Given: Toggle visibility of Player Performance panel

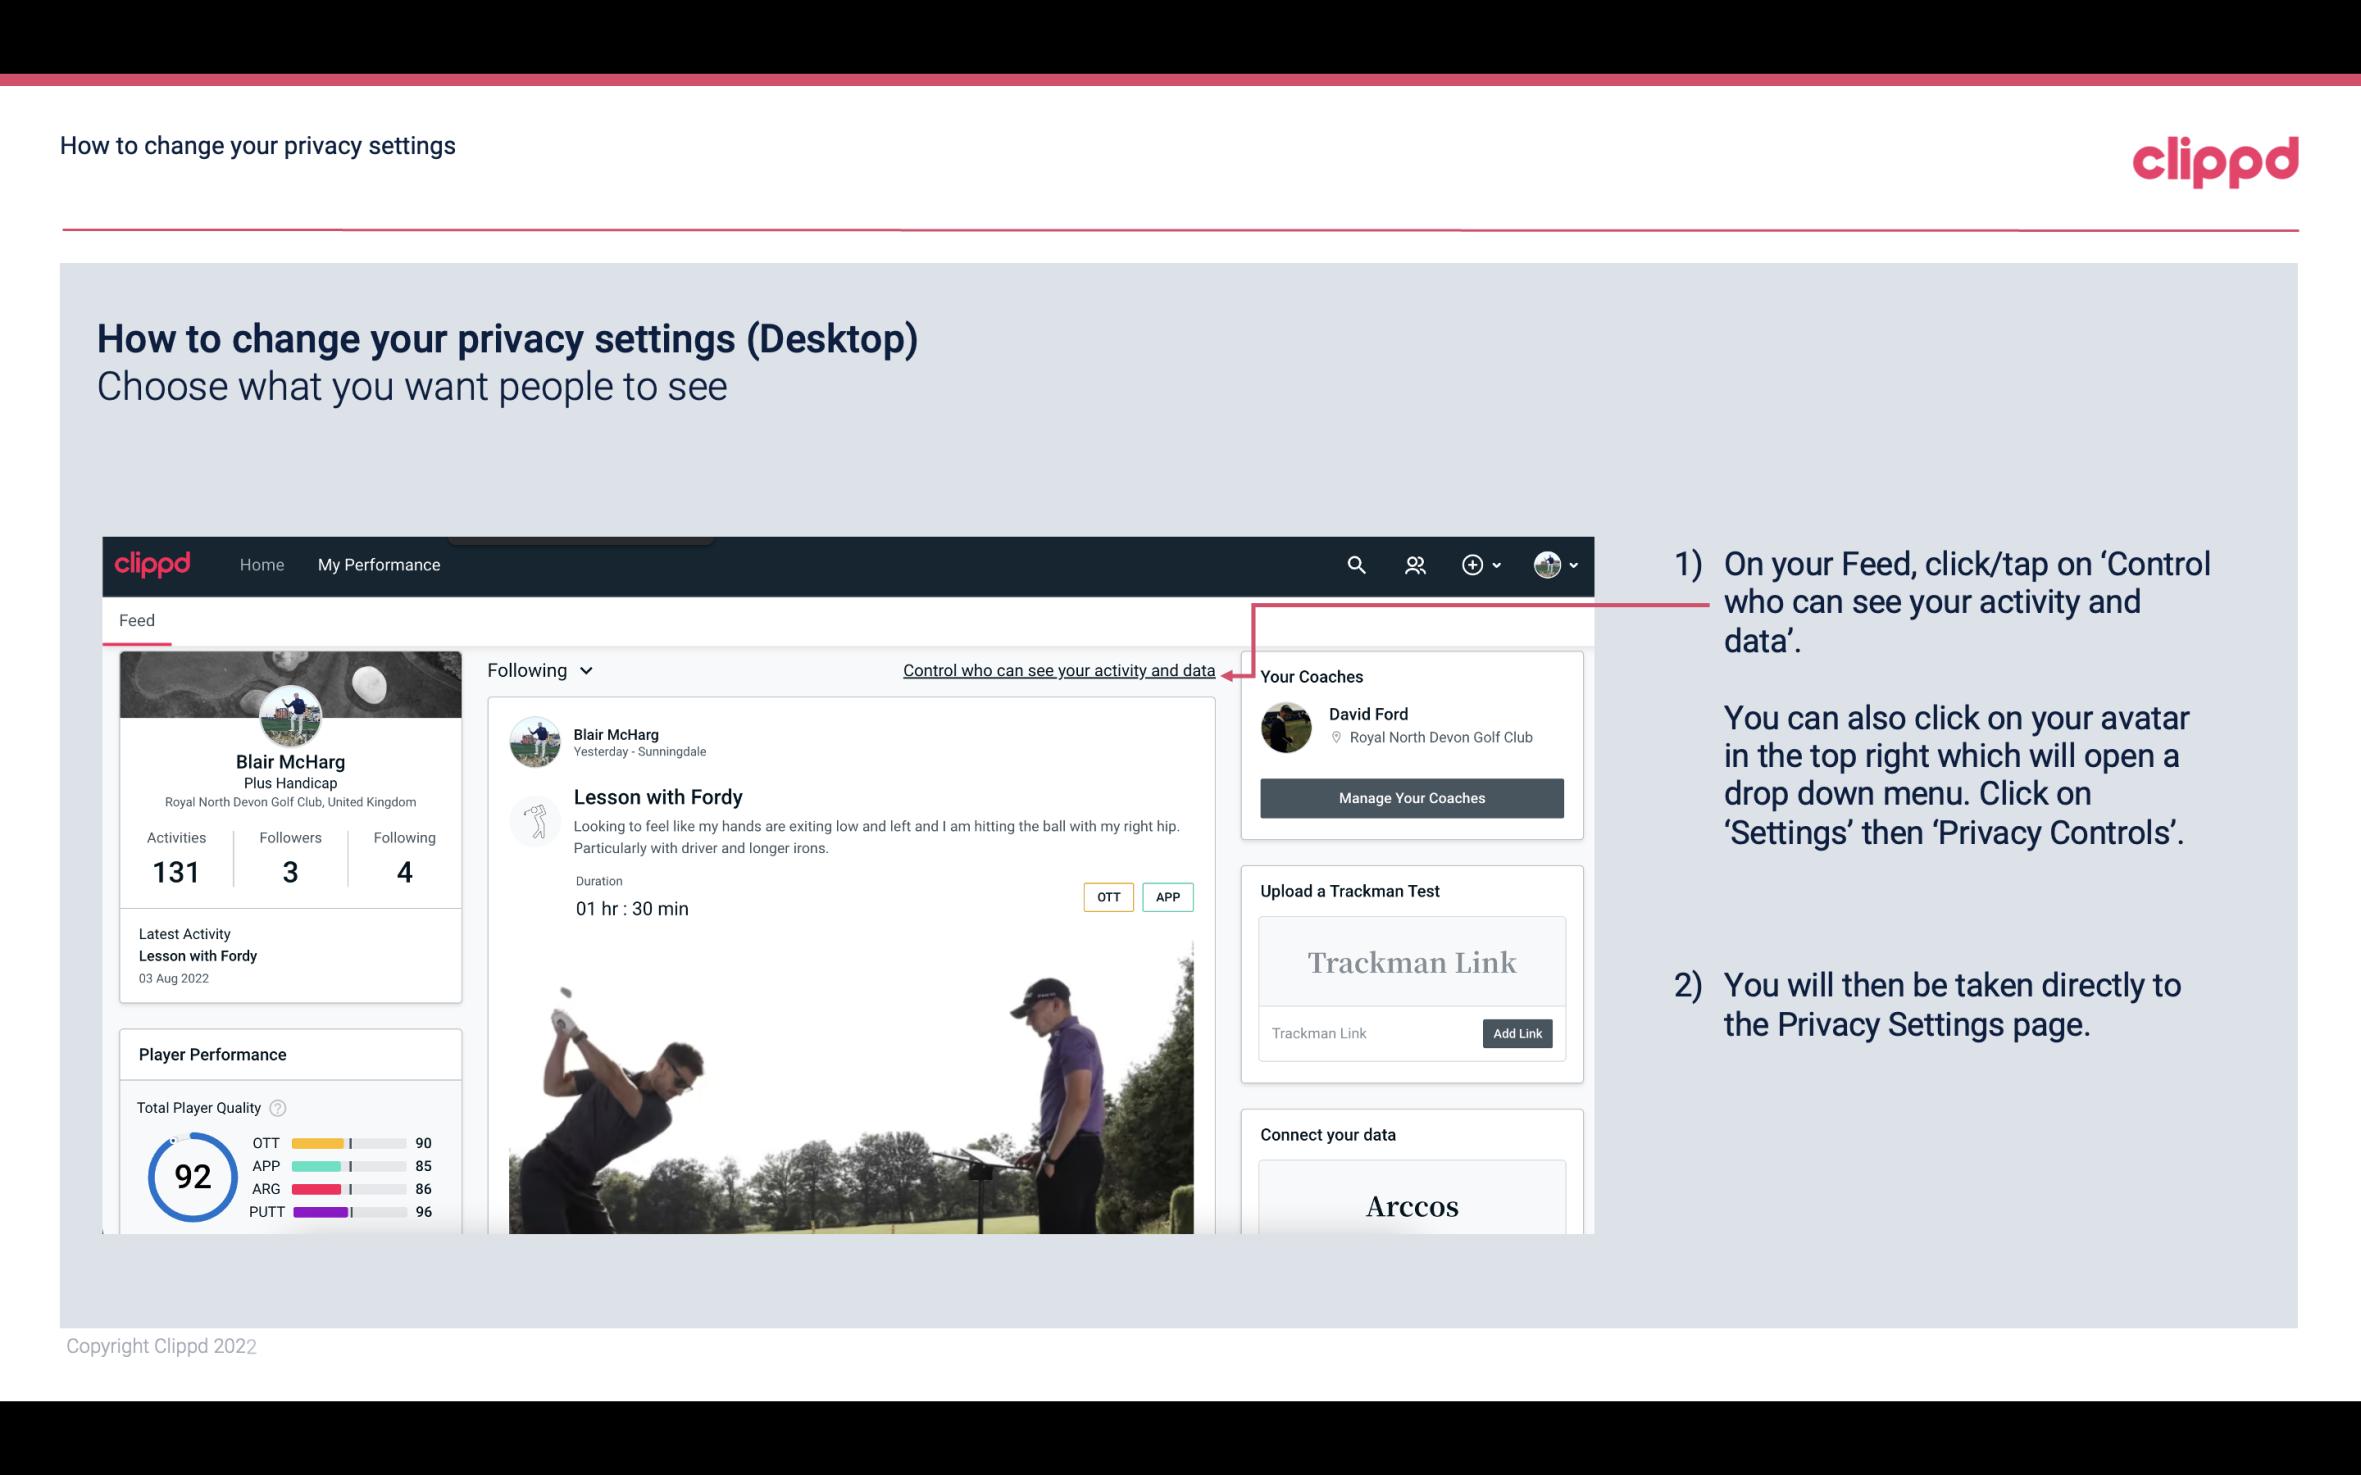Looking at the screenshot, I should click(212, 1054).
